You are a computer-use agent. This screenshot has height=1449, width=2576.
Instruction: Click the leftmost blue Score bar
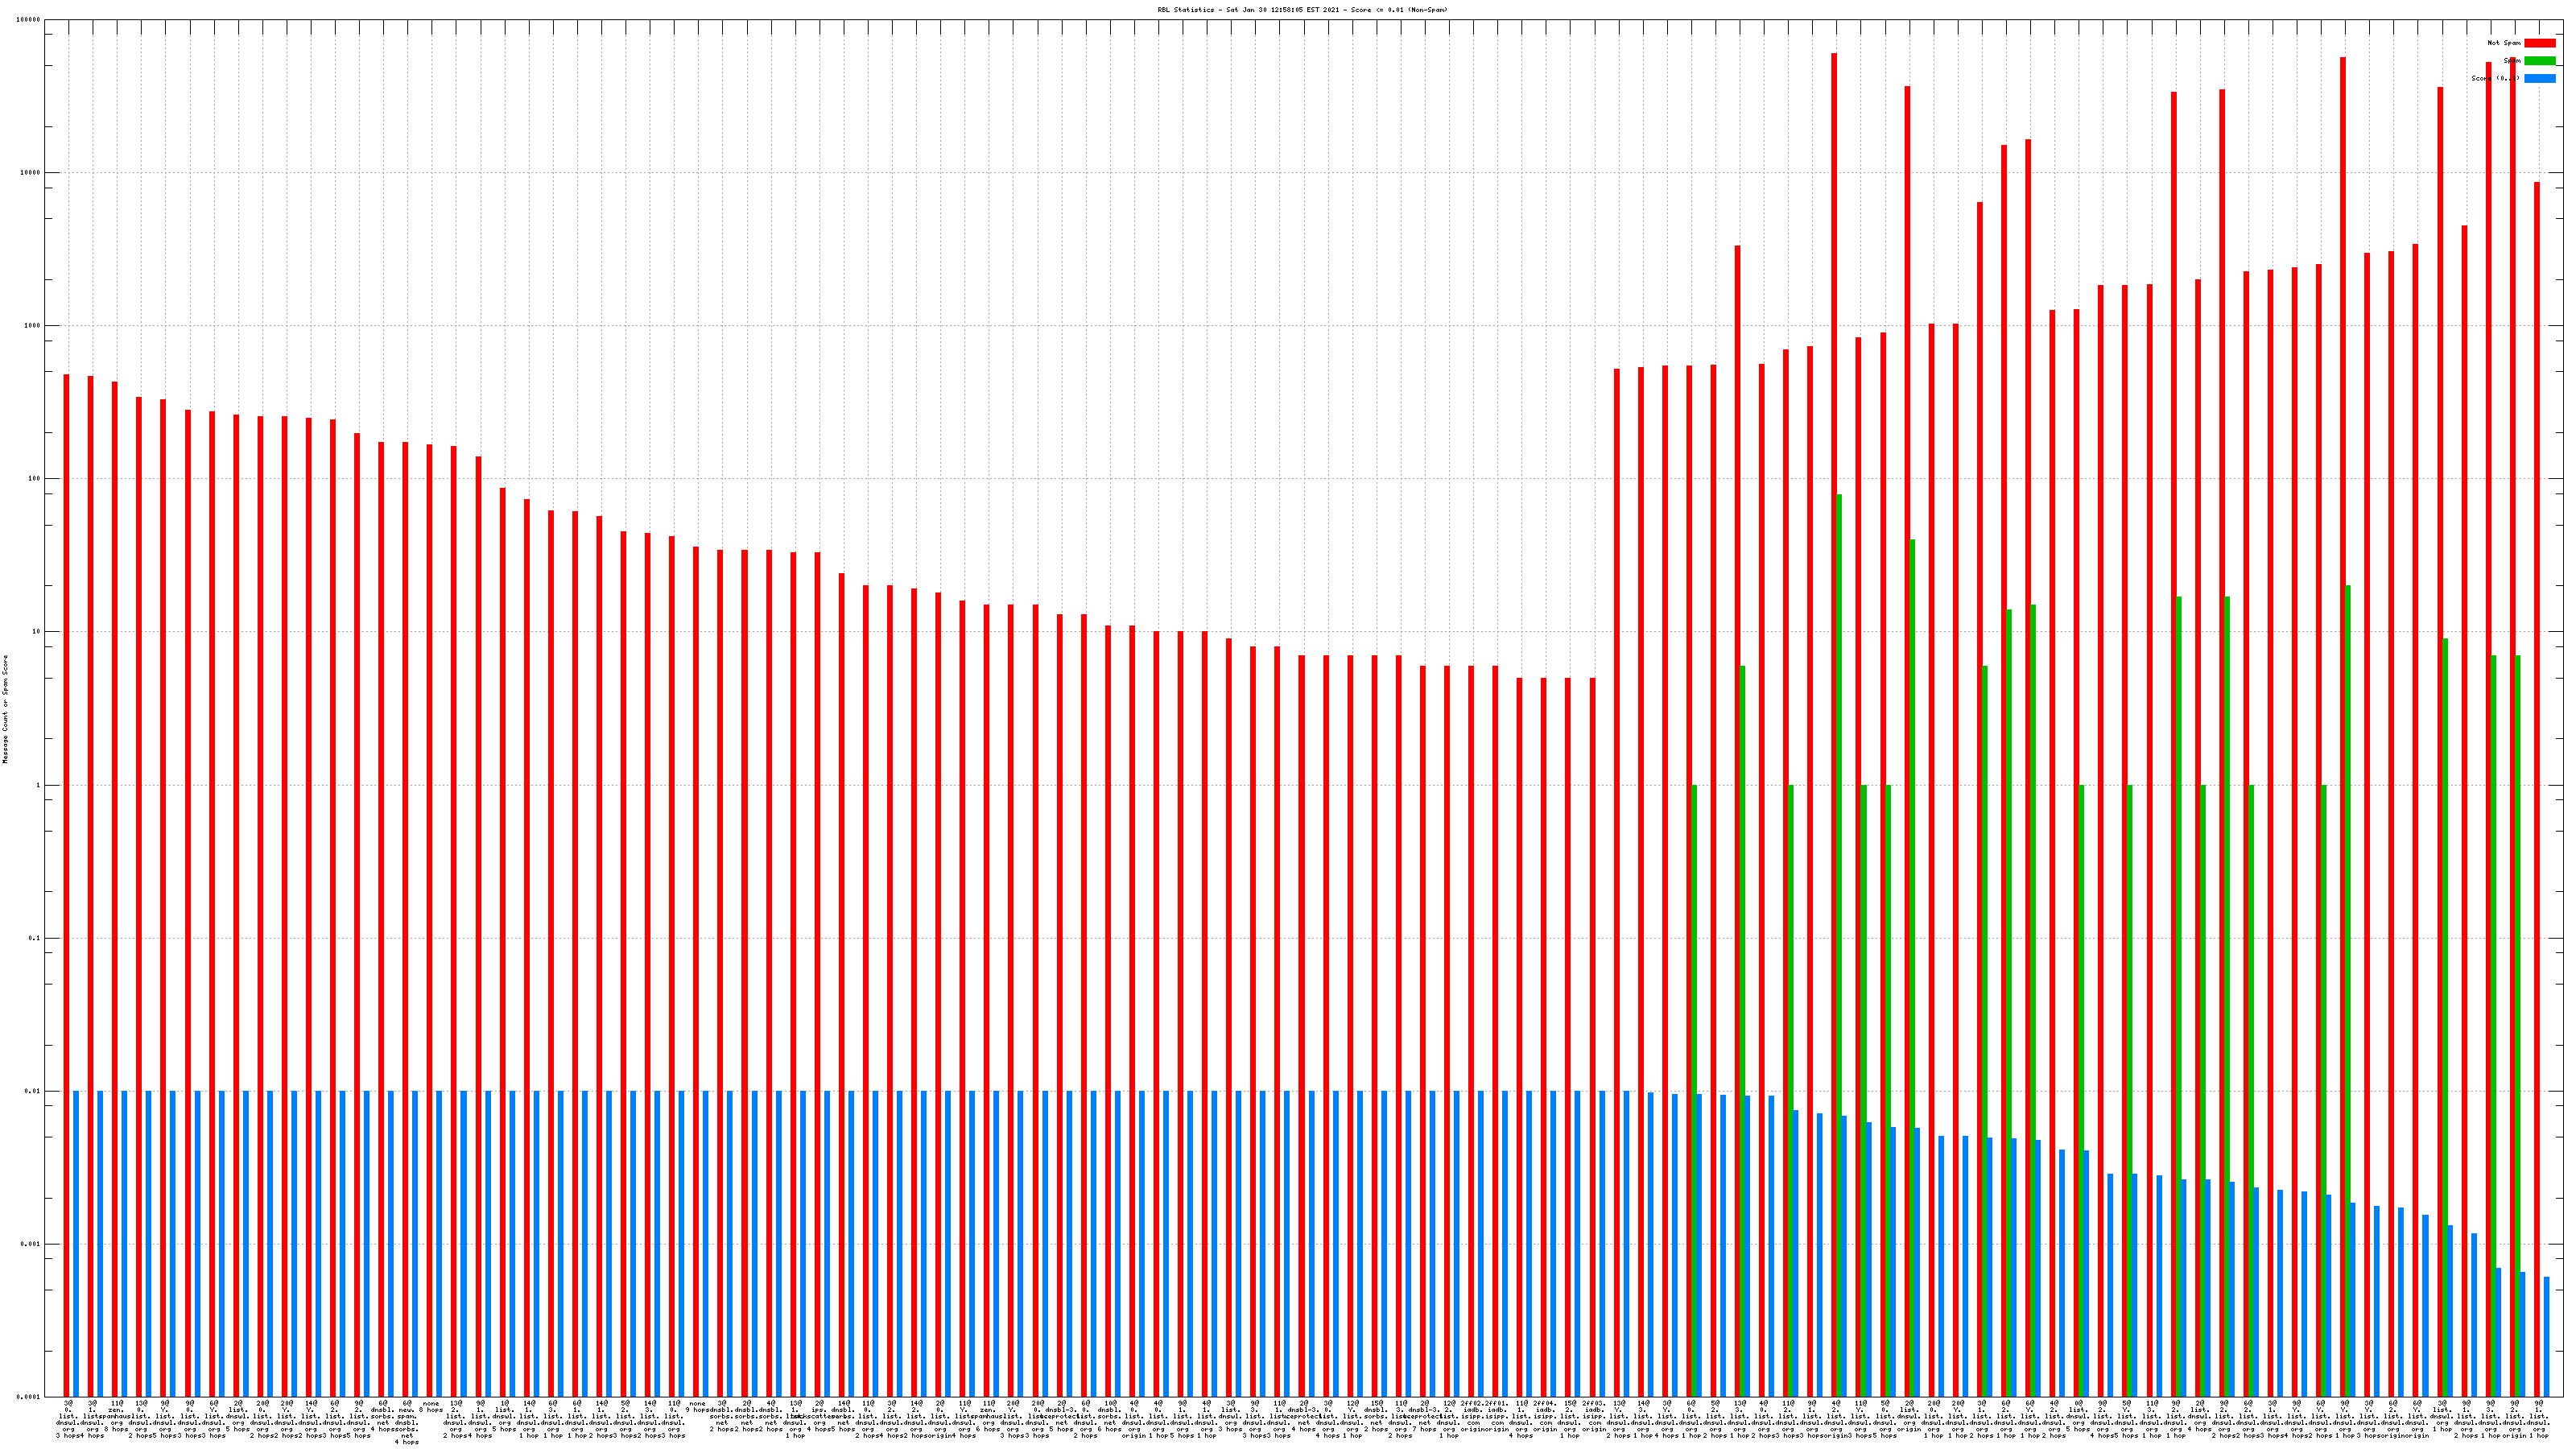(x=76, y=1243)
